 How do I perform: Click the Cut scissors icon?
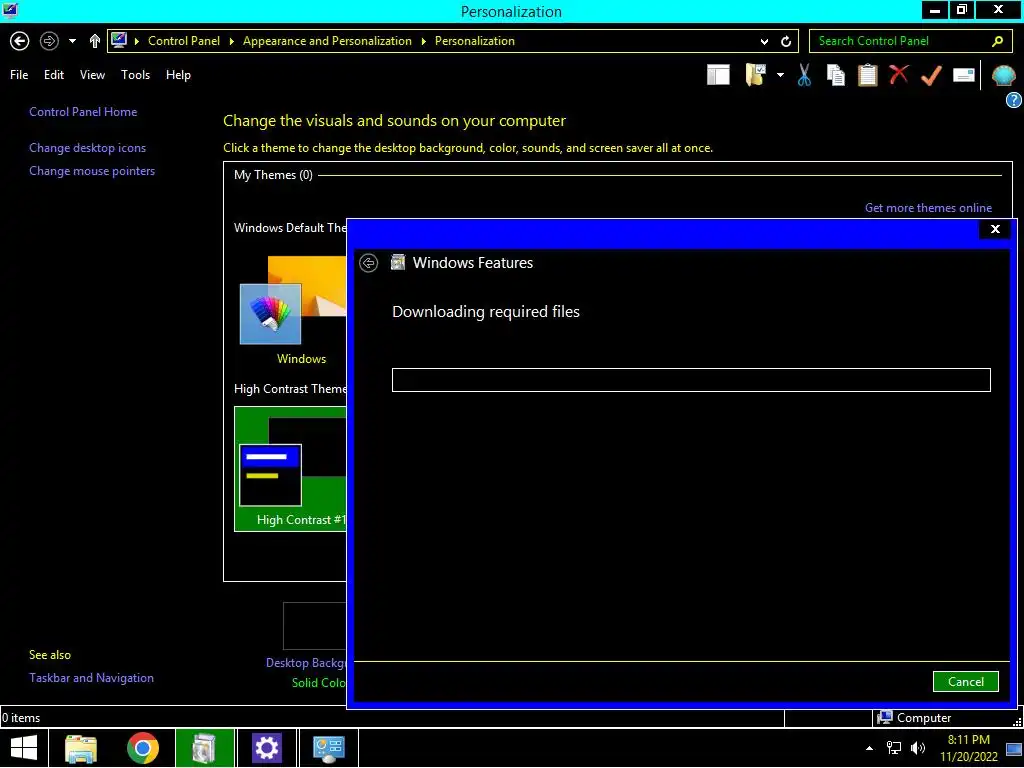[x=804, y=75]
